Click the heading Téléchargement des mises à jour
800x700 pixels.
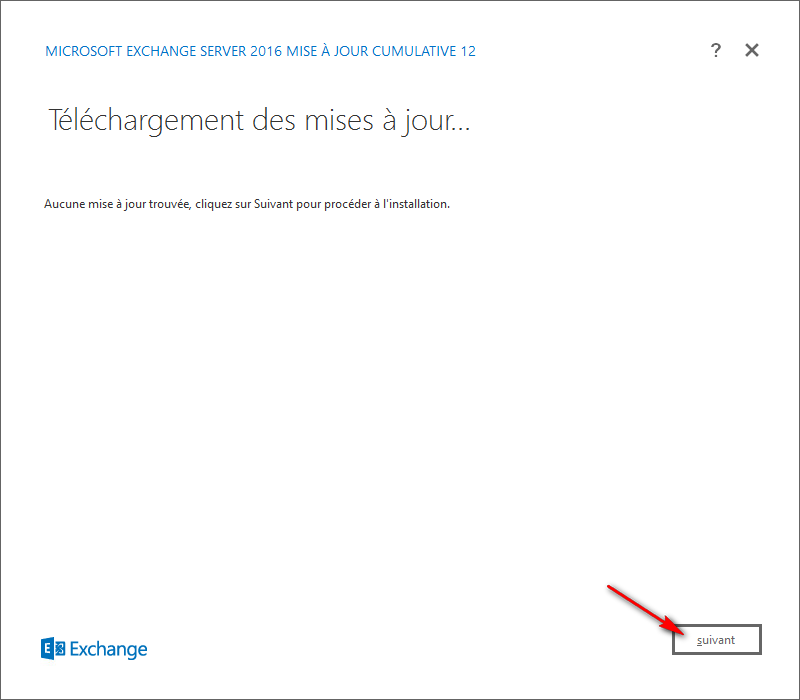click(259, 121)
